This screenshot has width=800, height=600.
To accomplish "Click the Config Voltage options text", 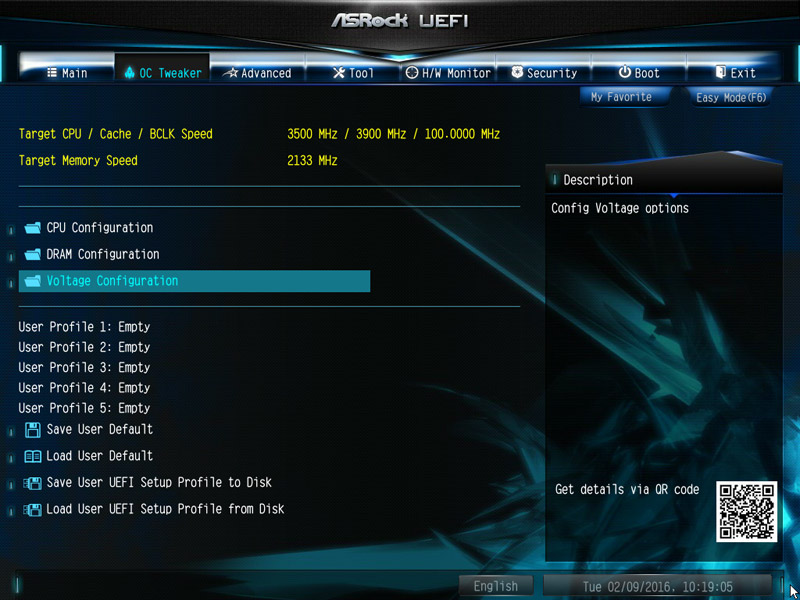I will (x=620, y=209).
